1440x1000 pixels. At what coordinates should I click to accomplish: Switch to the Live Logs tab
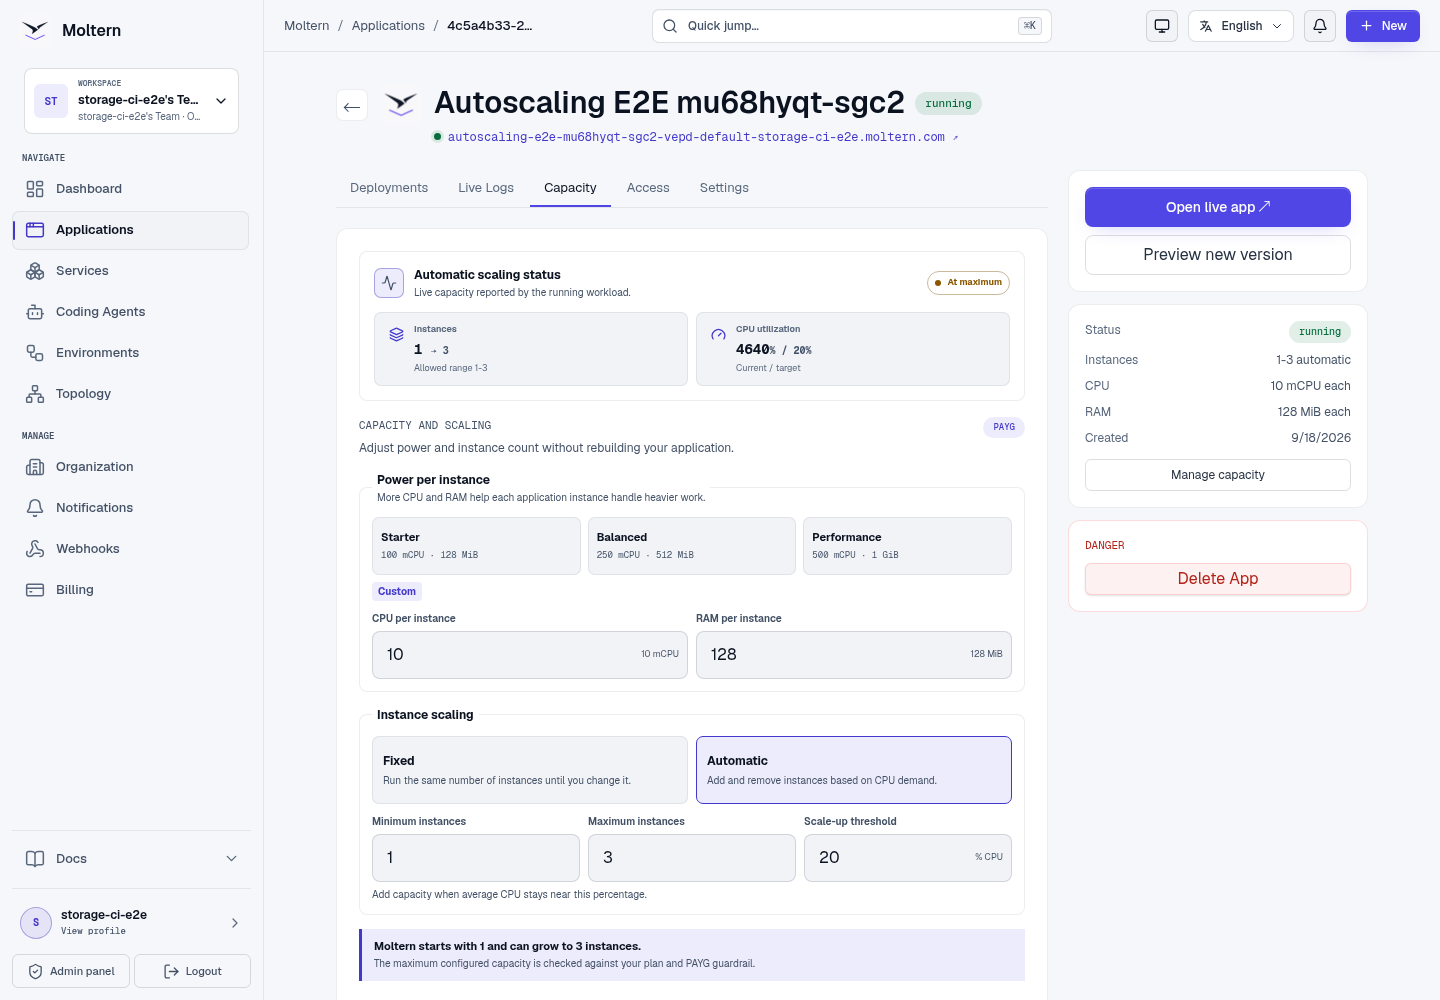(x=486, y=188)
